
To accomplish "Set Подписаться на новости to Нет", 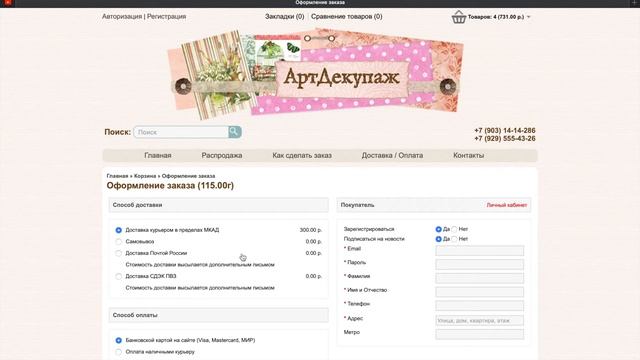I will 454,239.
